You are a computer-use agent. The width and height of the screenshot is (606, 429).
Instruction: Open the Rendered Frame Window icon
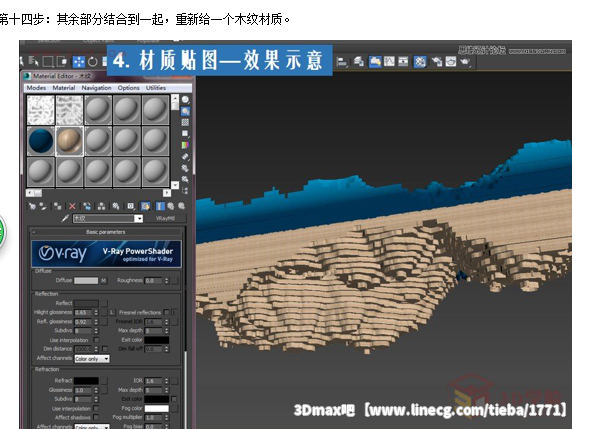[x=451, y=62]
